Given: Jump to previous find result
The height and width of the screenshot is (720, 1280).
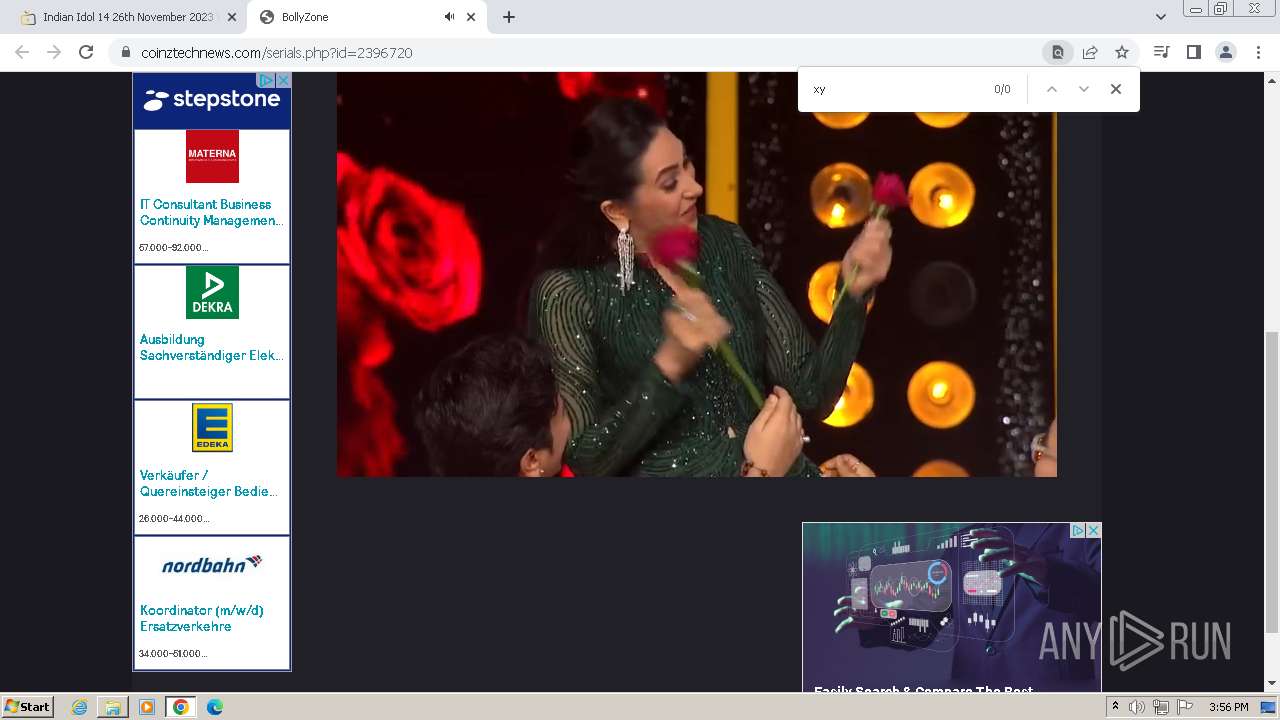Looking at the screenshot, I should click(1051, 89).
